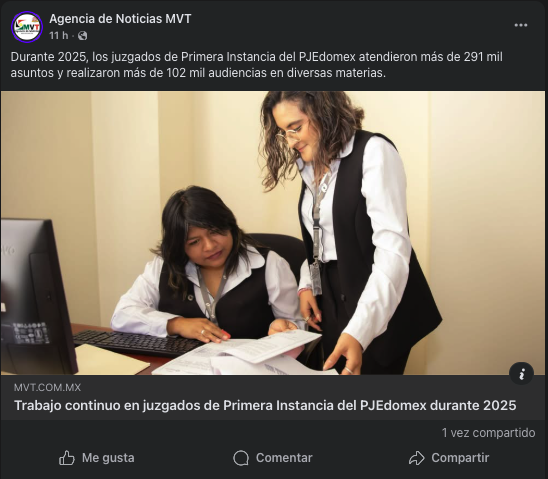Click the black keyboard in the photo
This screenshot has height=479, width=548.
tap(136, 342)
